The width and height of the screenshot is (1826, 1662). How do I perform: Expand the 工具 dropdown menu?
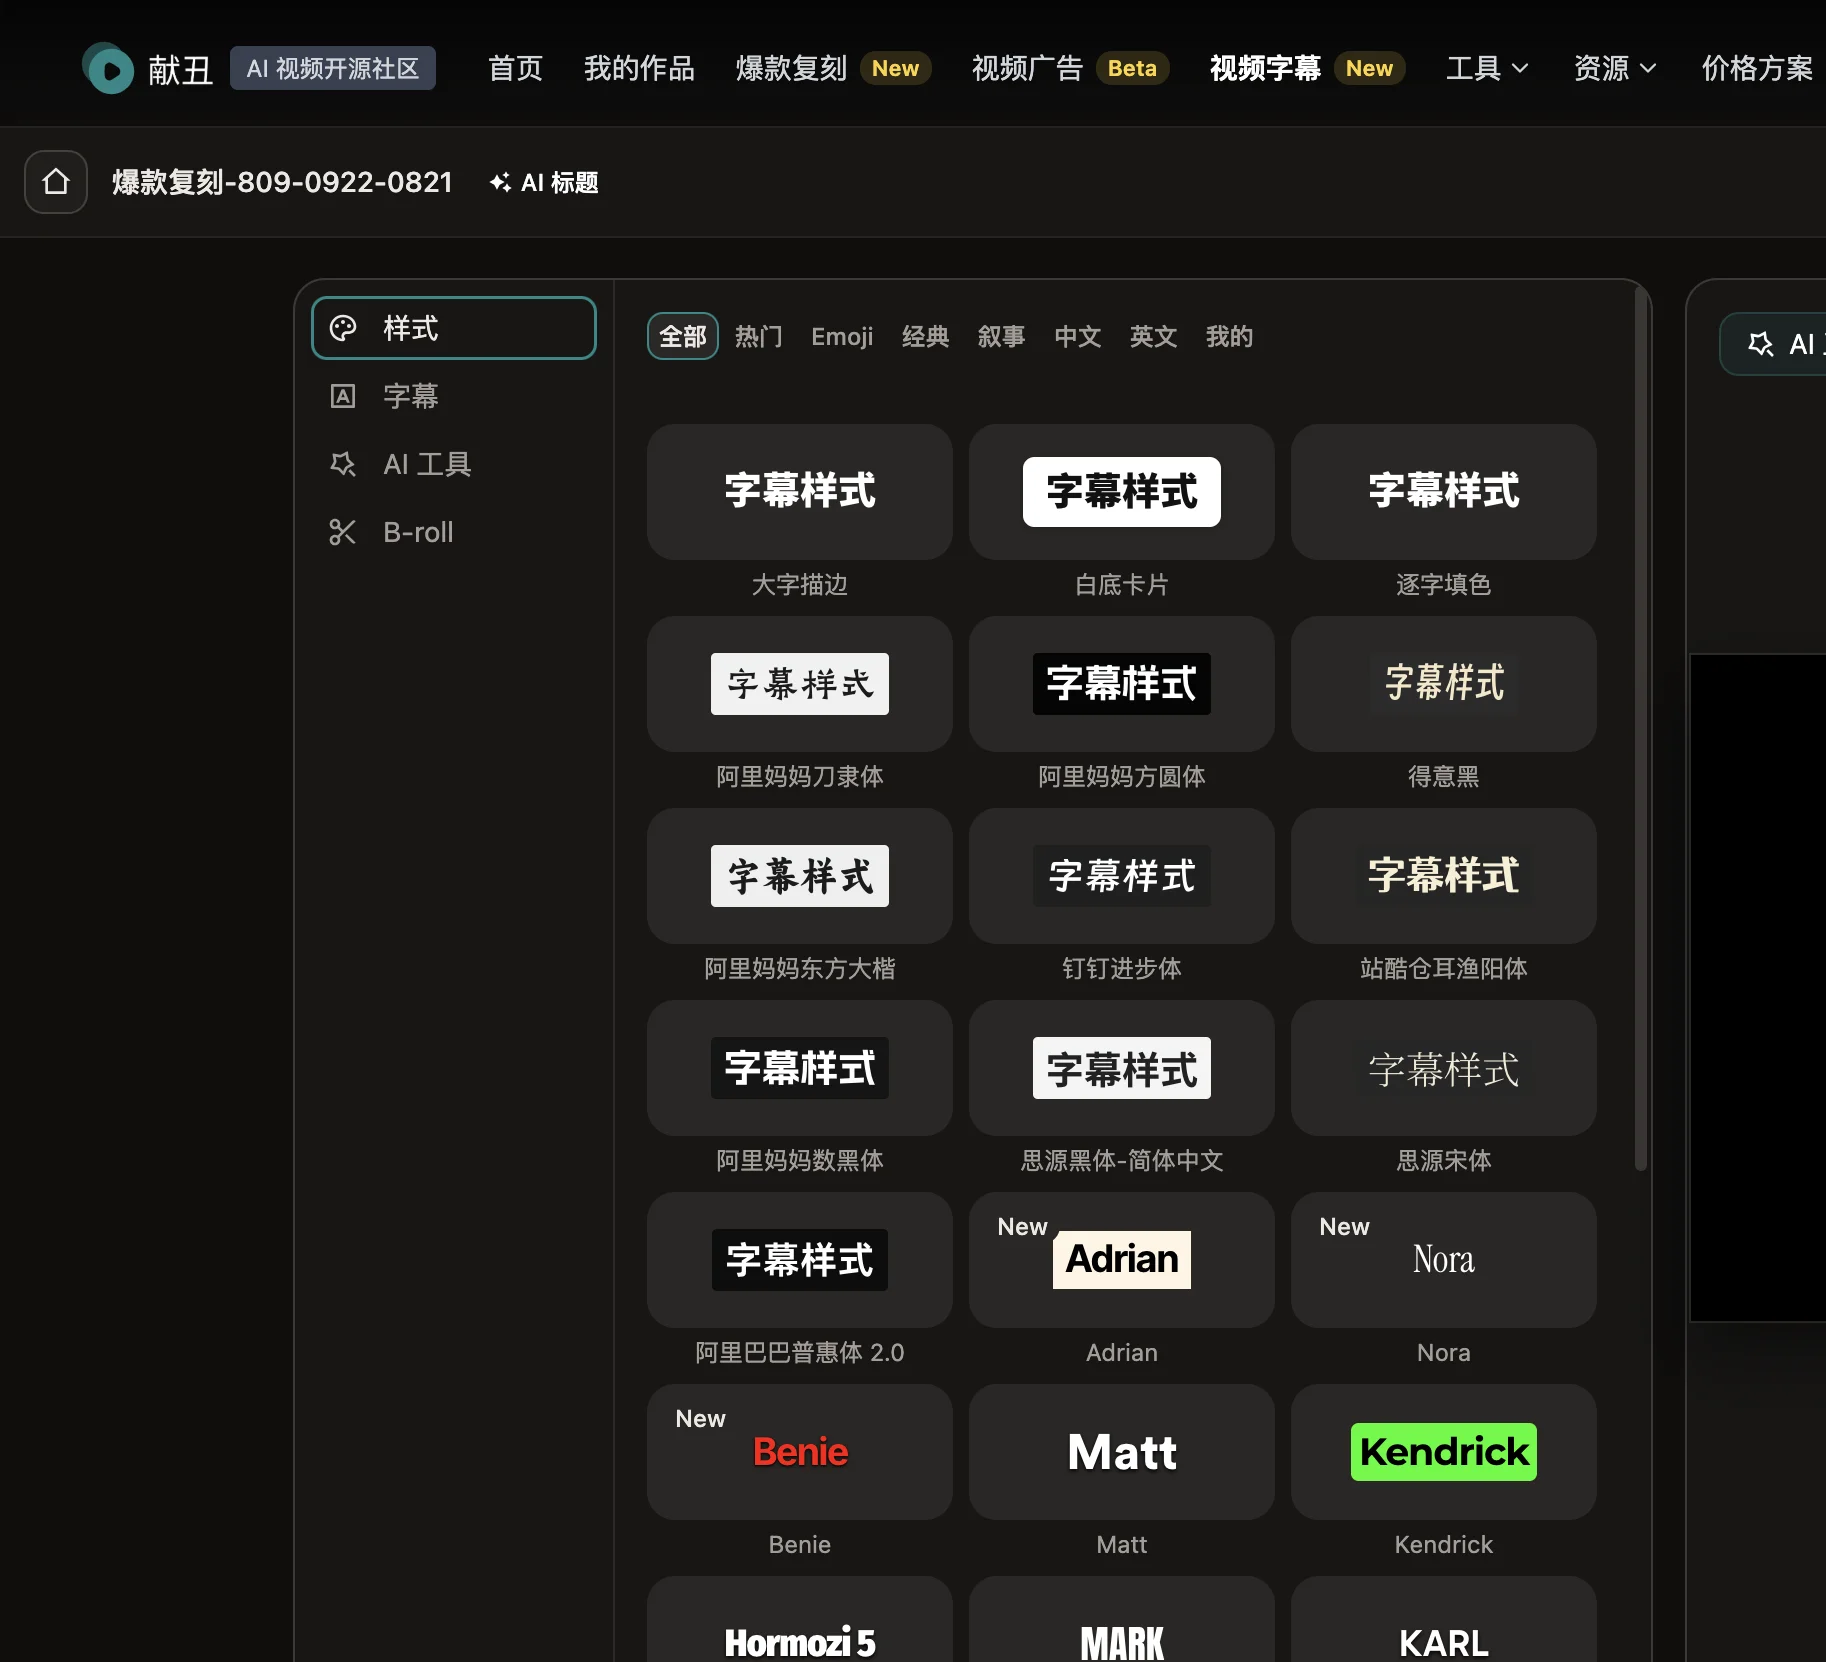(x=1487, y=68)
